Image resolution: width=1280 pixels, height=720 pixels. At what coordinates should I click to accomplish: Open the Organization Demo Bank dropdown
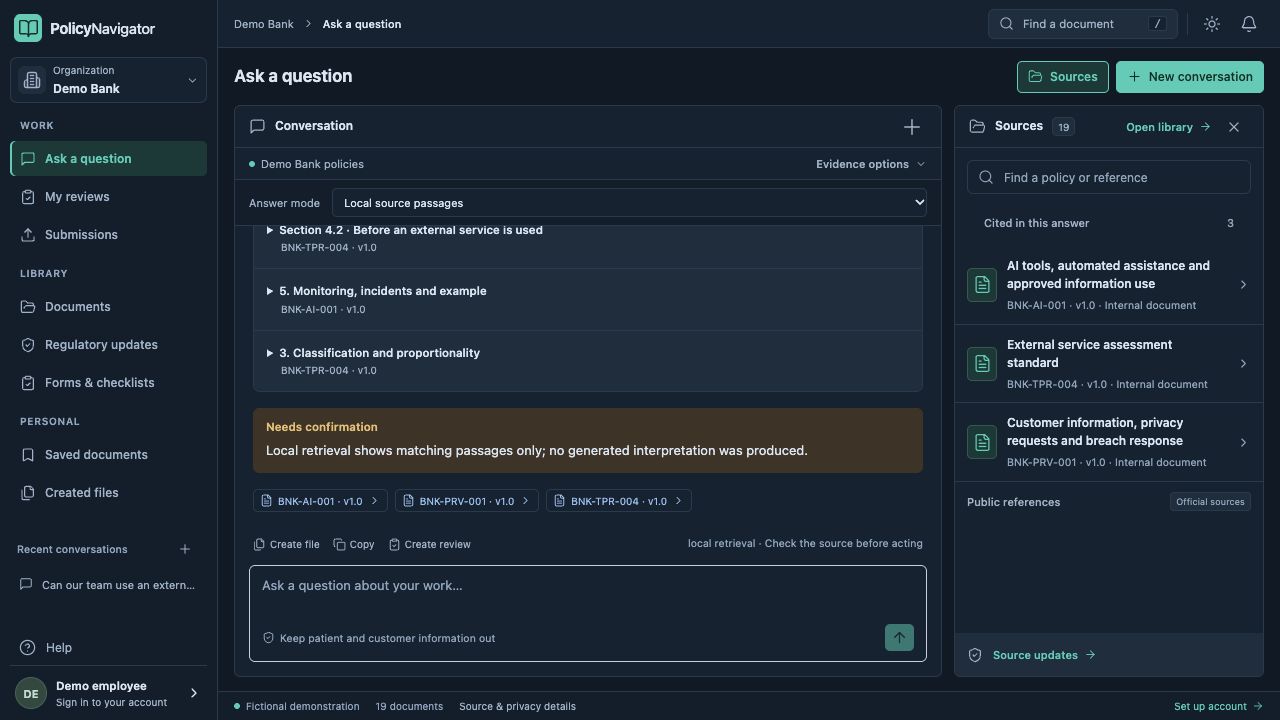point(108,80)
